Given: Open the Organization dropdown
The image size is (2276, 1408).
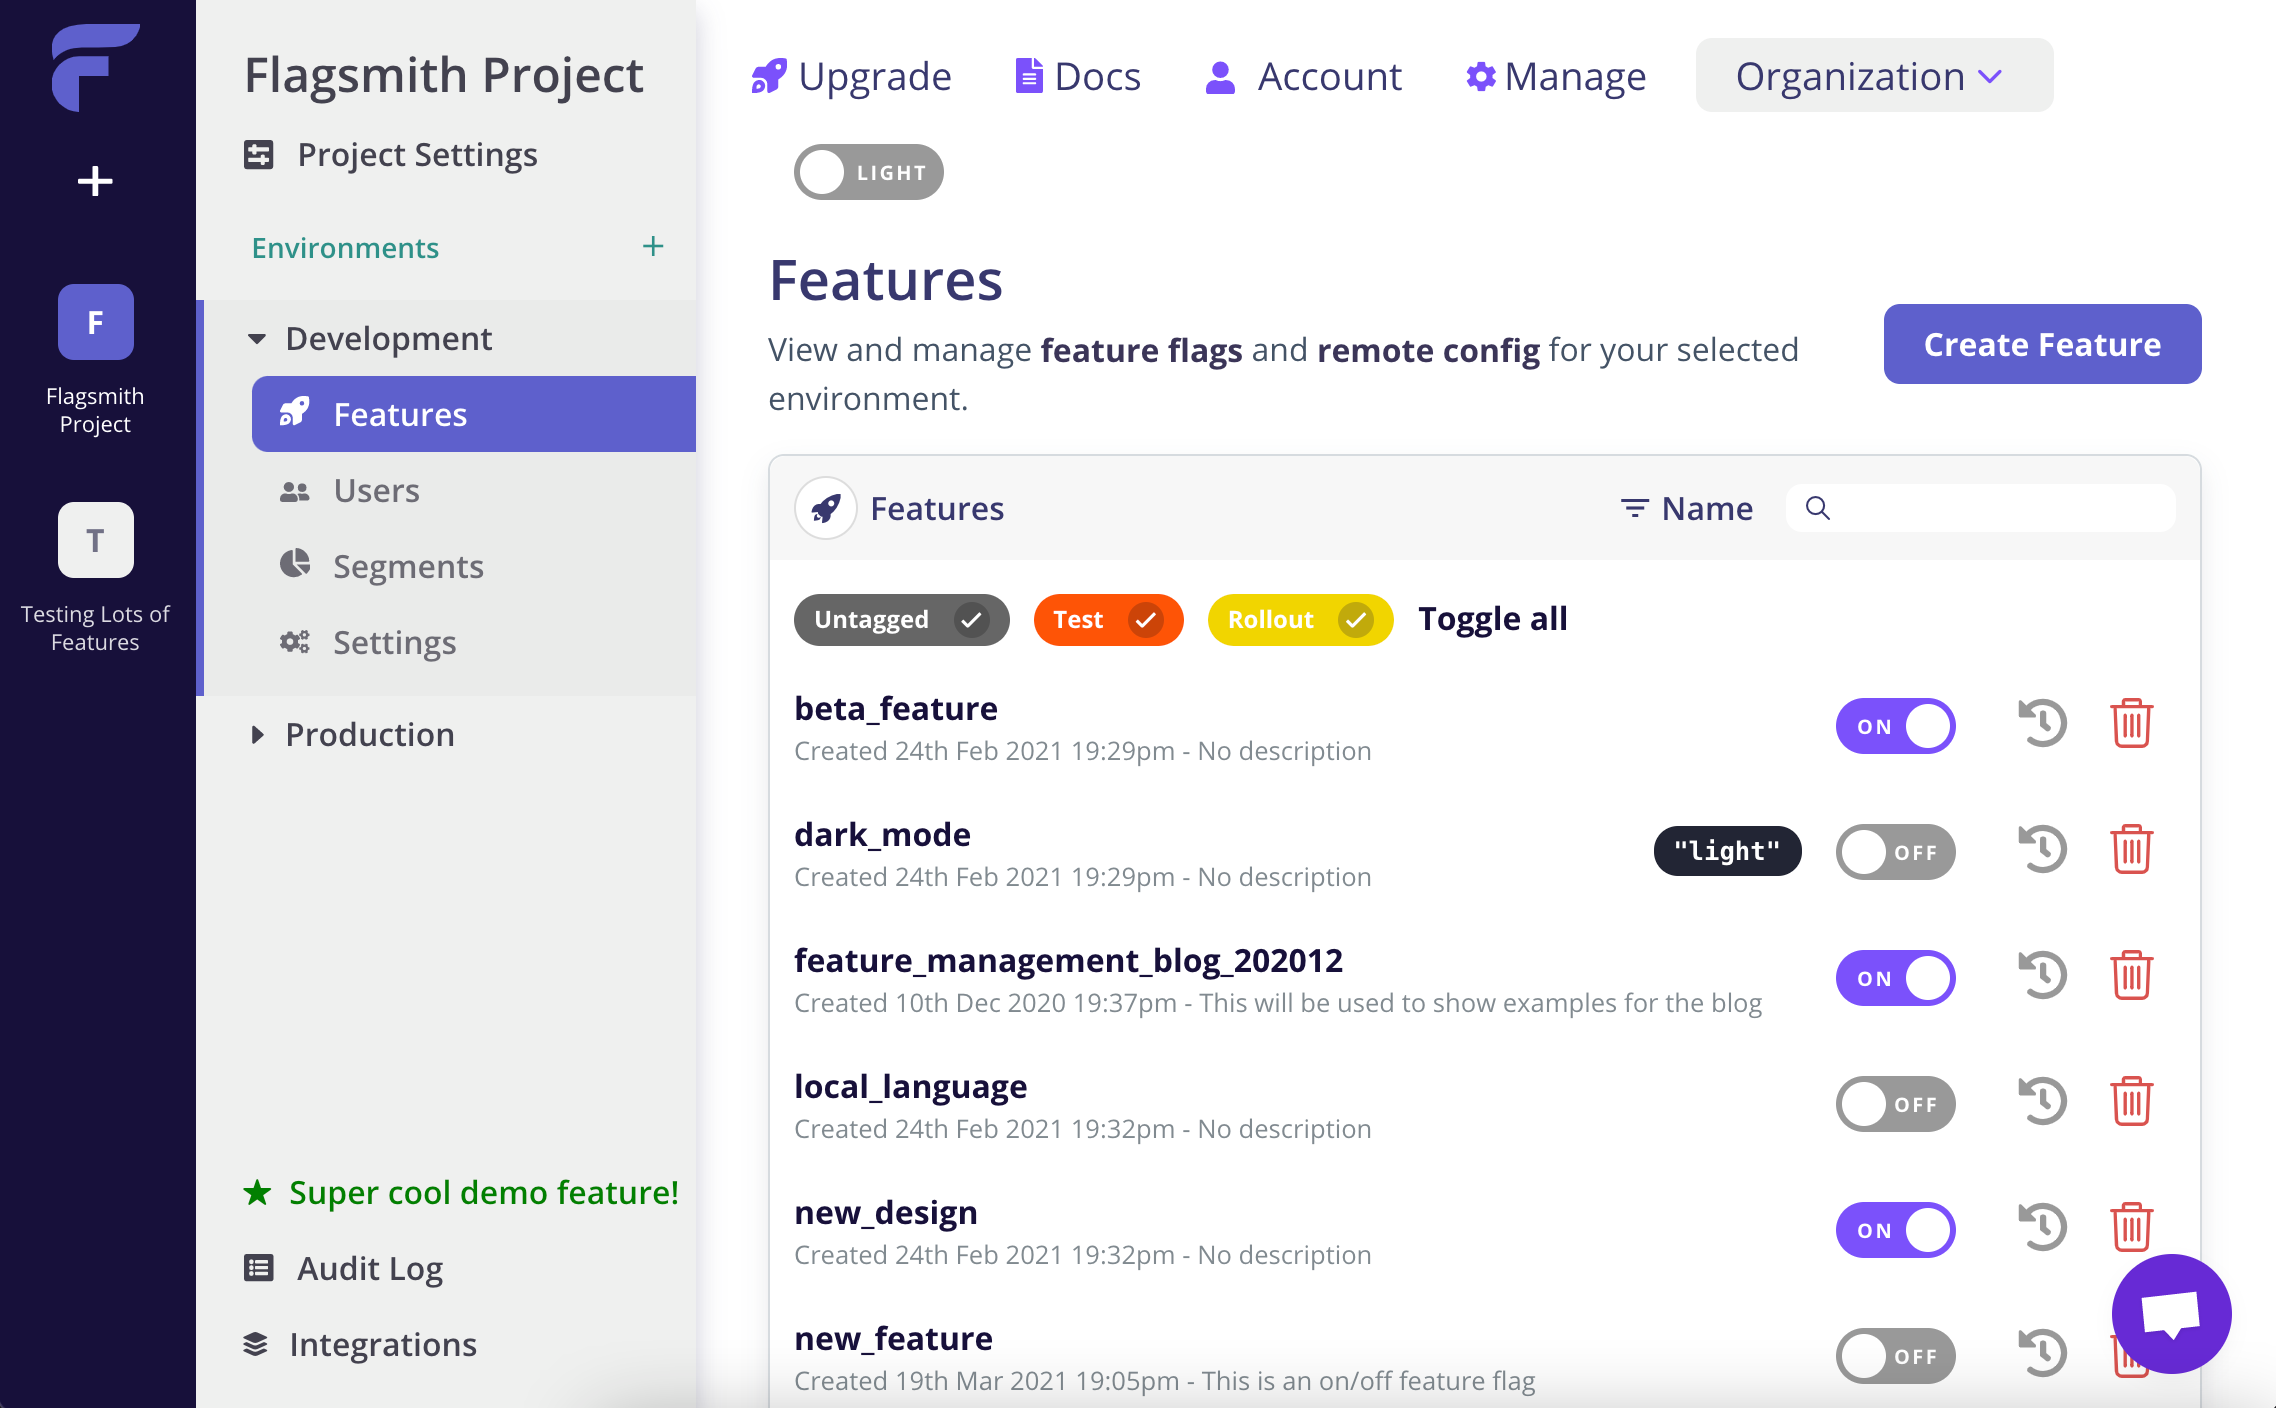Looking at the screenshot, I should click(1874, 75).
